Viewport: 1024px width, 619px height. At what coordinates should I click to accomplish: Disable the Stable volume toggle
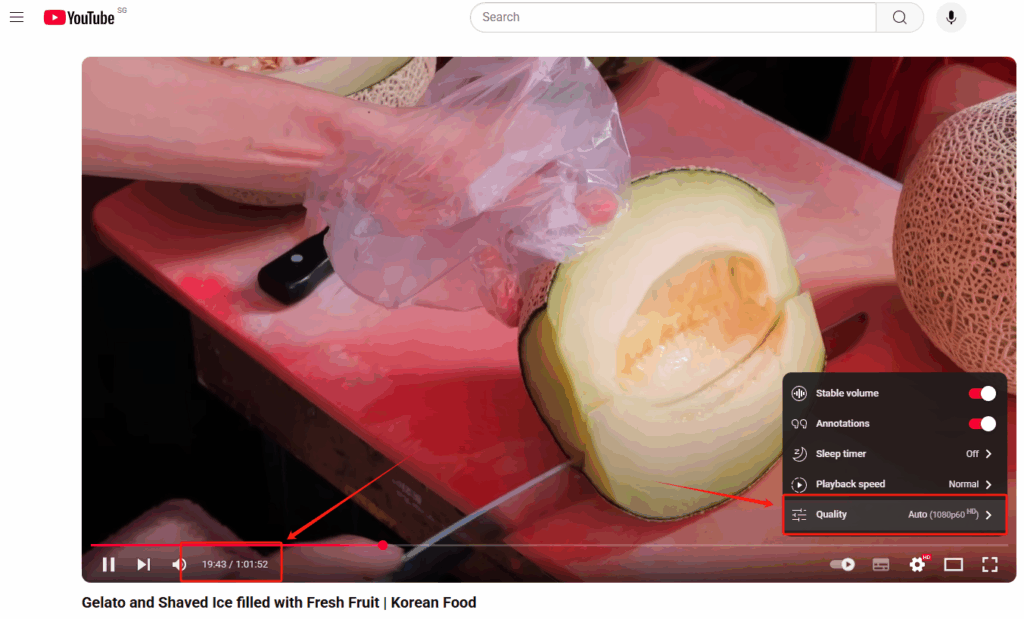[x=982, y=393]
